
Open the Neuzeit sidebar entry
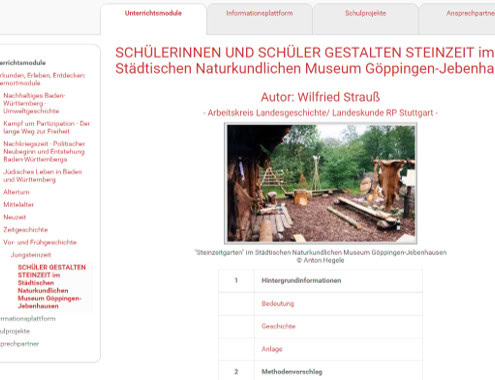tap(15, 217)
